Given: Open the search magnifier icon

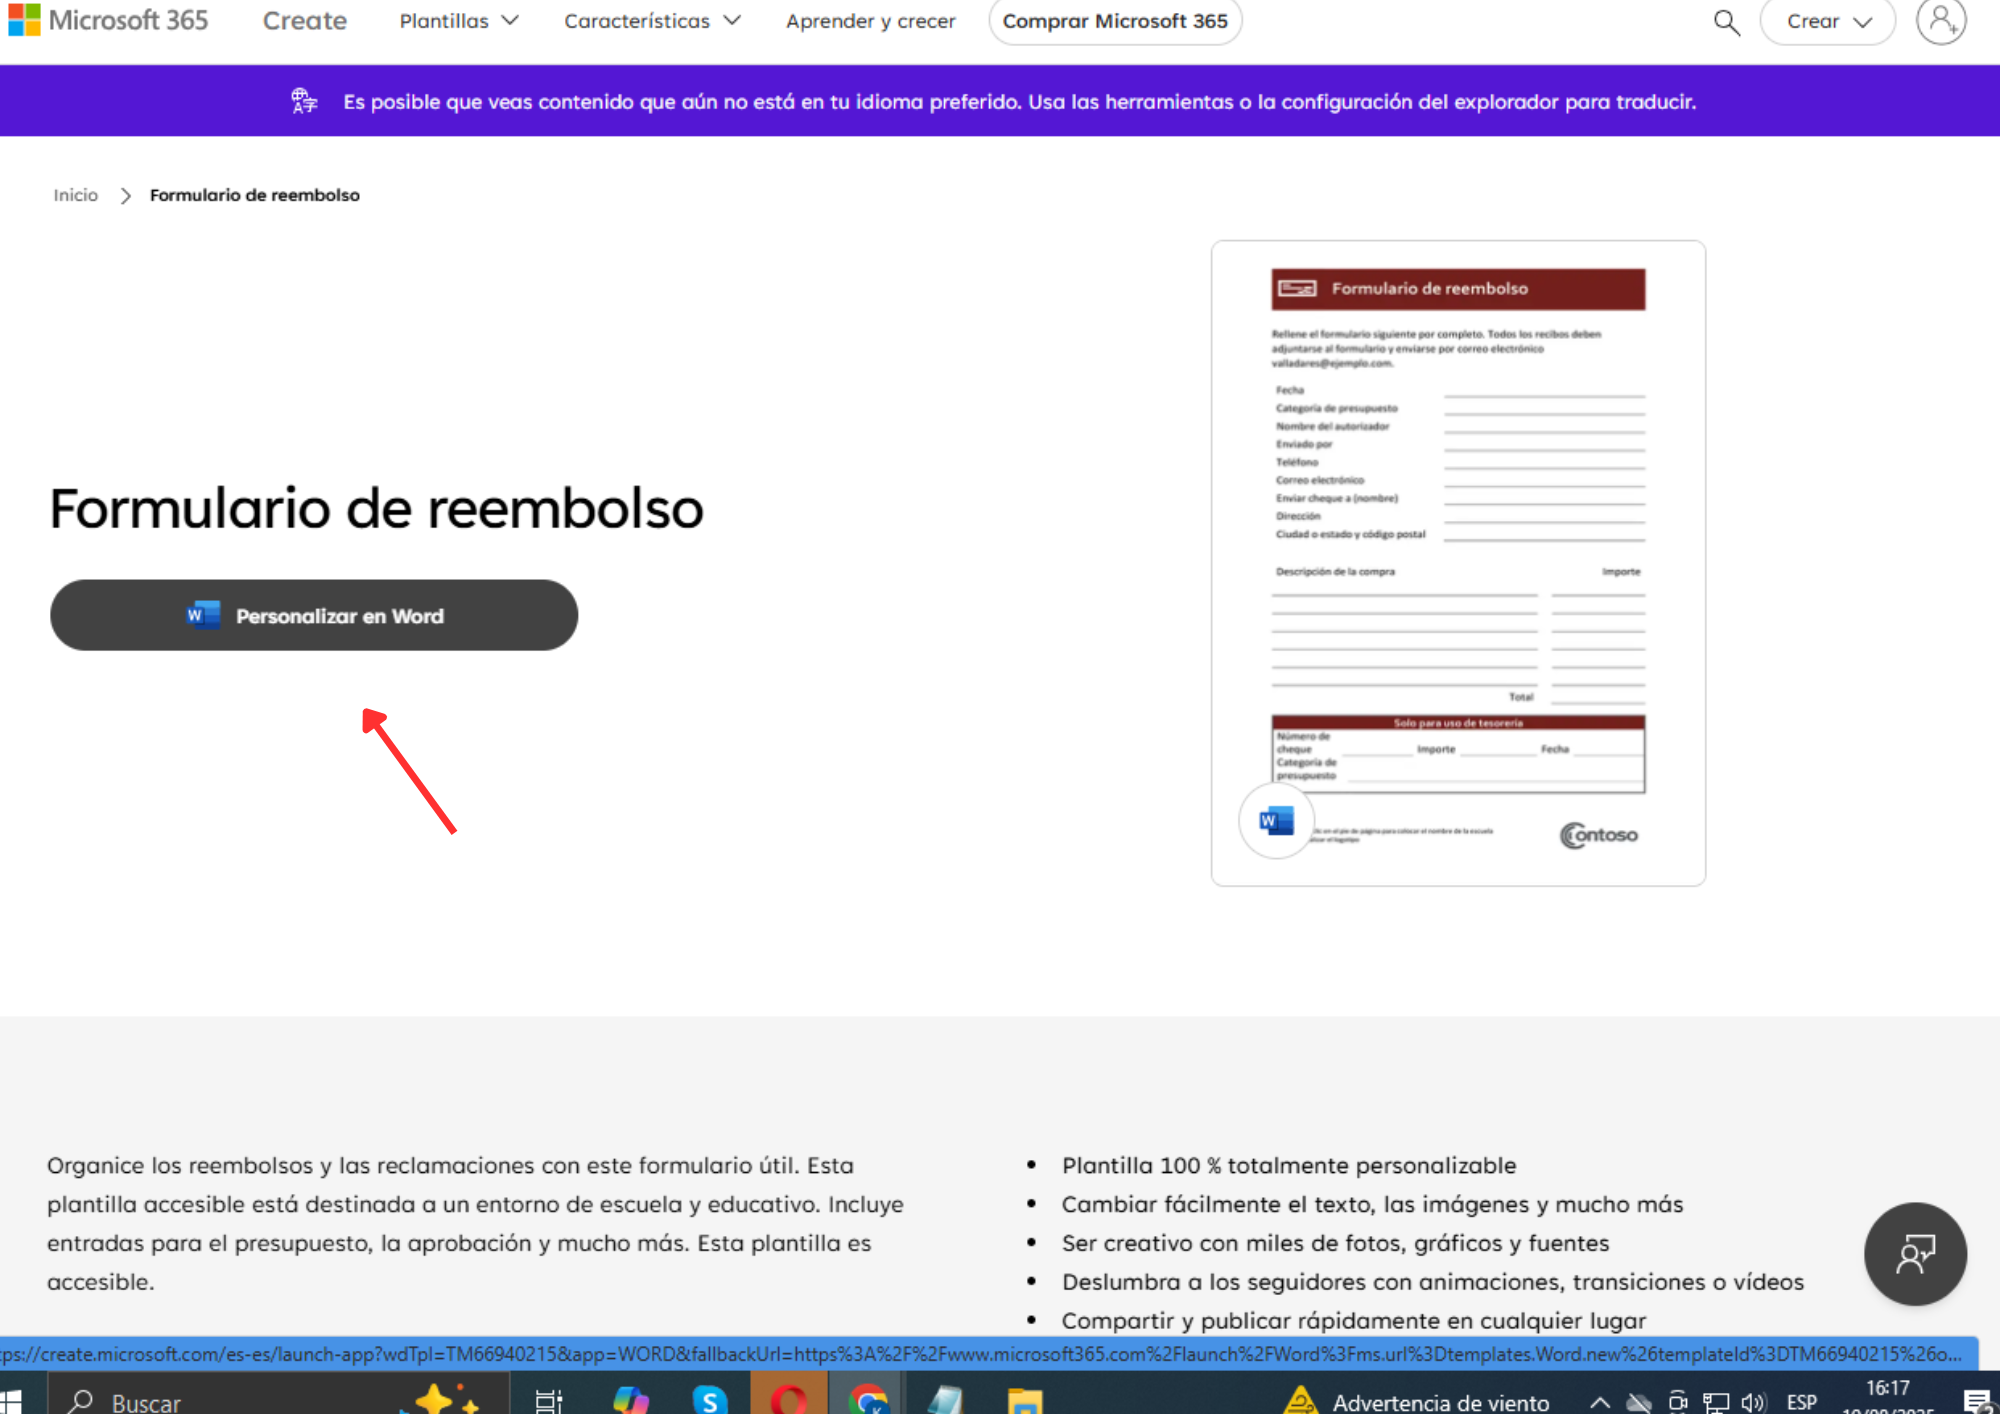Looking at the screenshot, I should click(x=1726, y=22).
